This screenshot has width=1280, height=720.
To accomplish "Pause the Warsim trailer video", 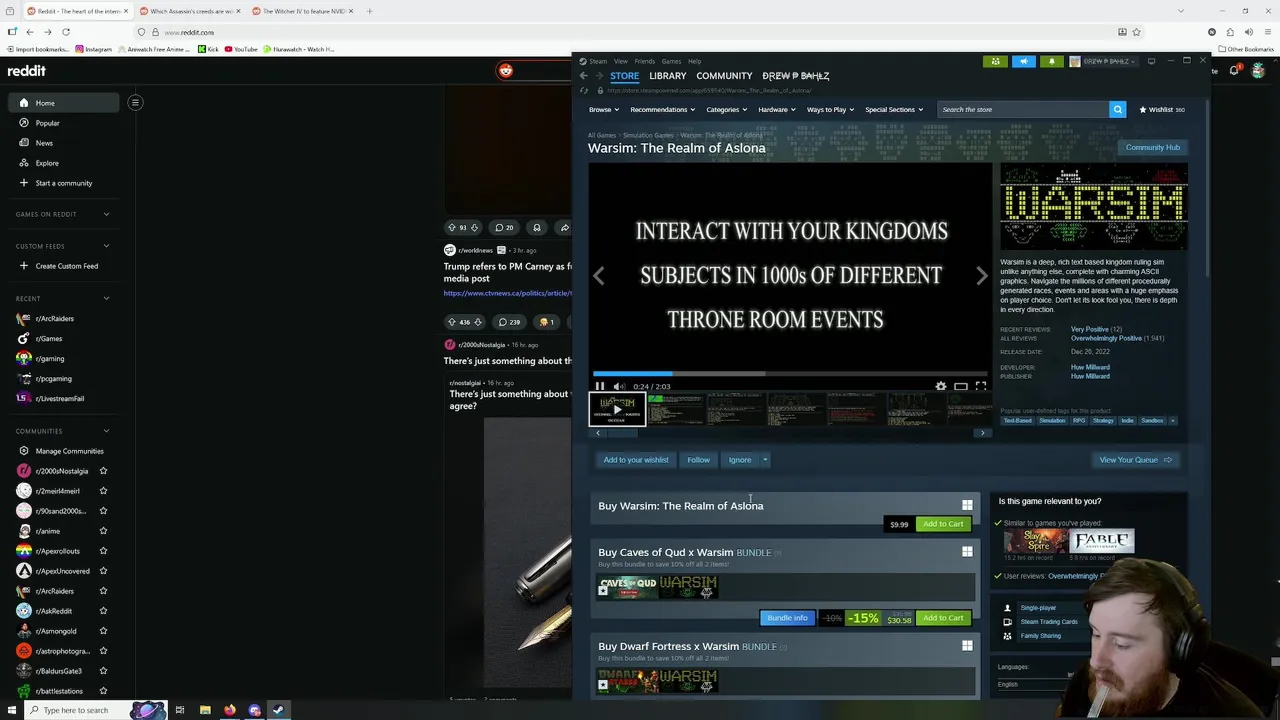I will click(600, 386).
